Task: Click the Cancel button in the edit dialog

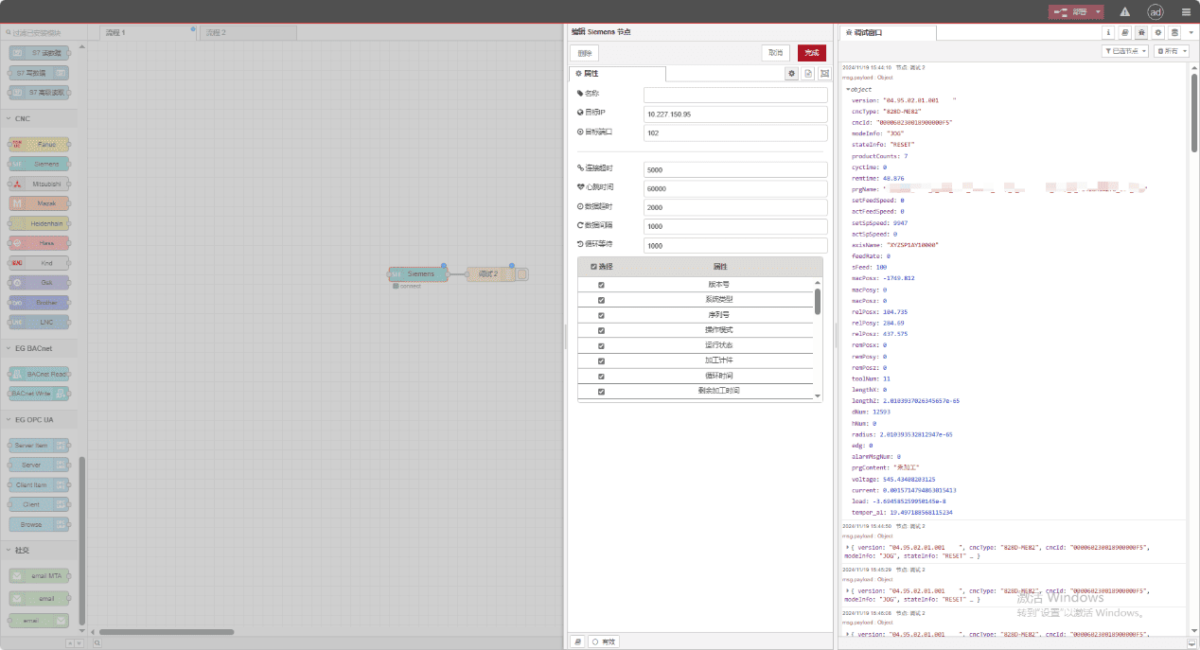Action: (775, 53)
